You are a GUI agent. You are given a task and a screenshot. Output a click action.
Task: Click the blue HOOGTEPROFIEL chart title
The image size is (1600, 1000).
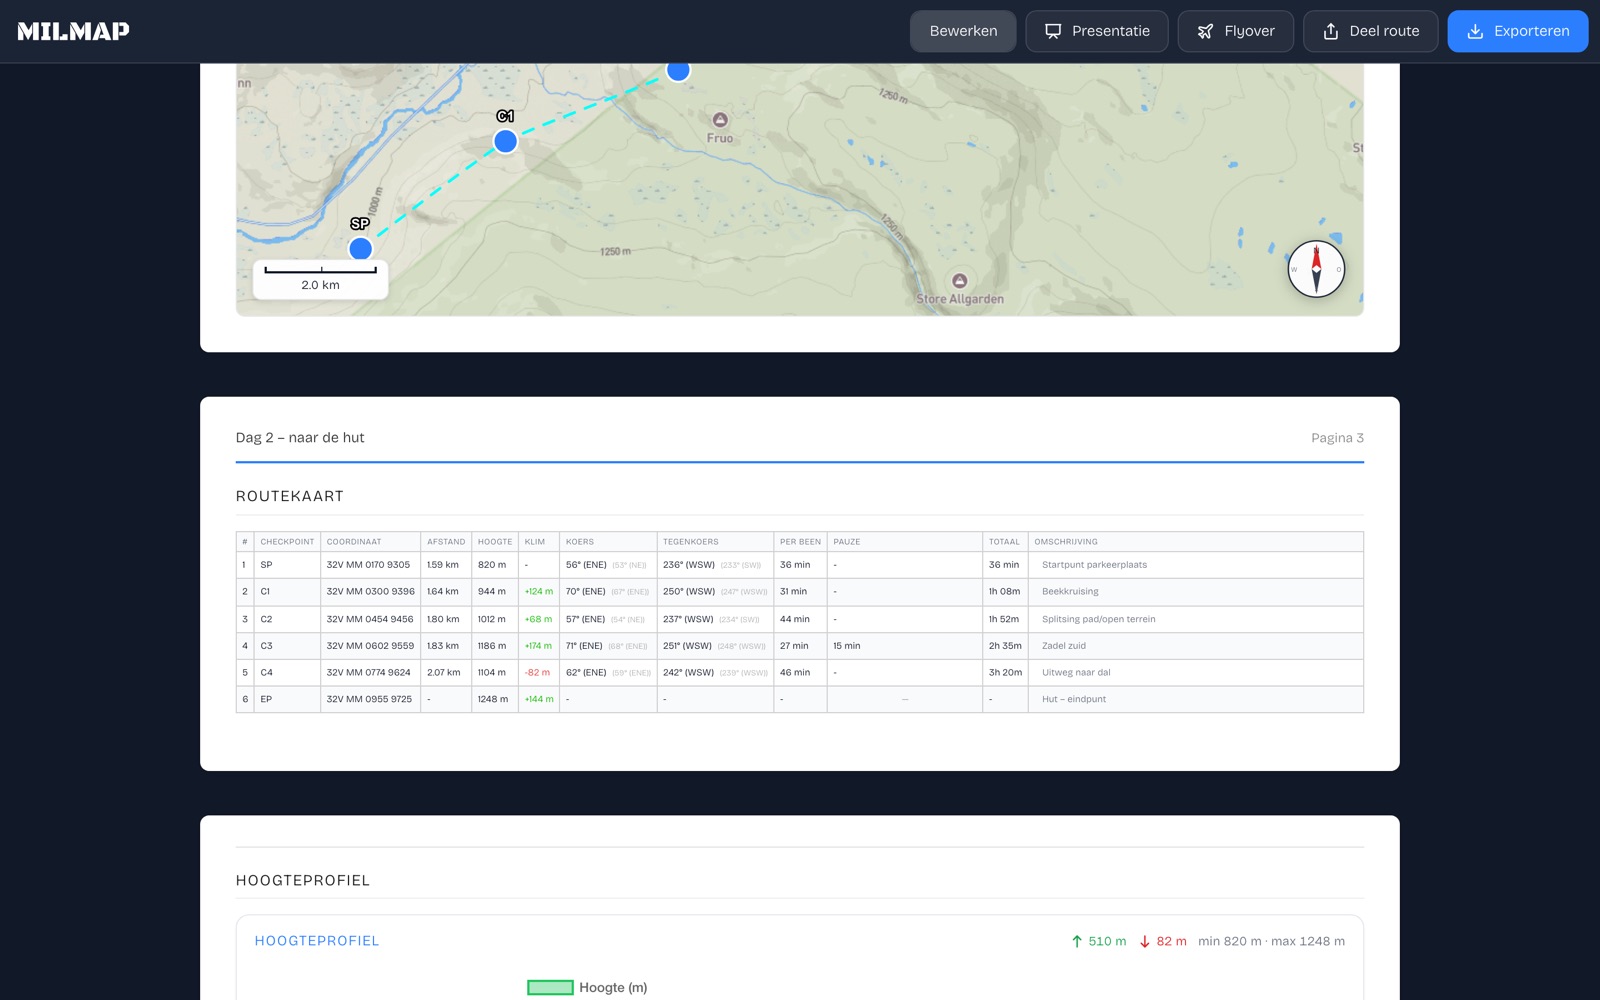coord(317,941)
